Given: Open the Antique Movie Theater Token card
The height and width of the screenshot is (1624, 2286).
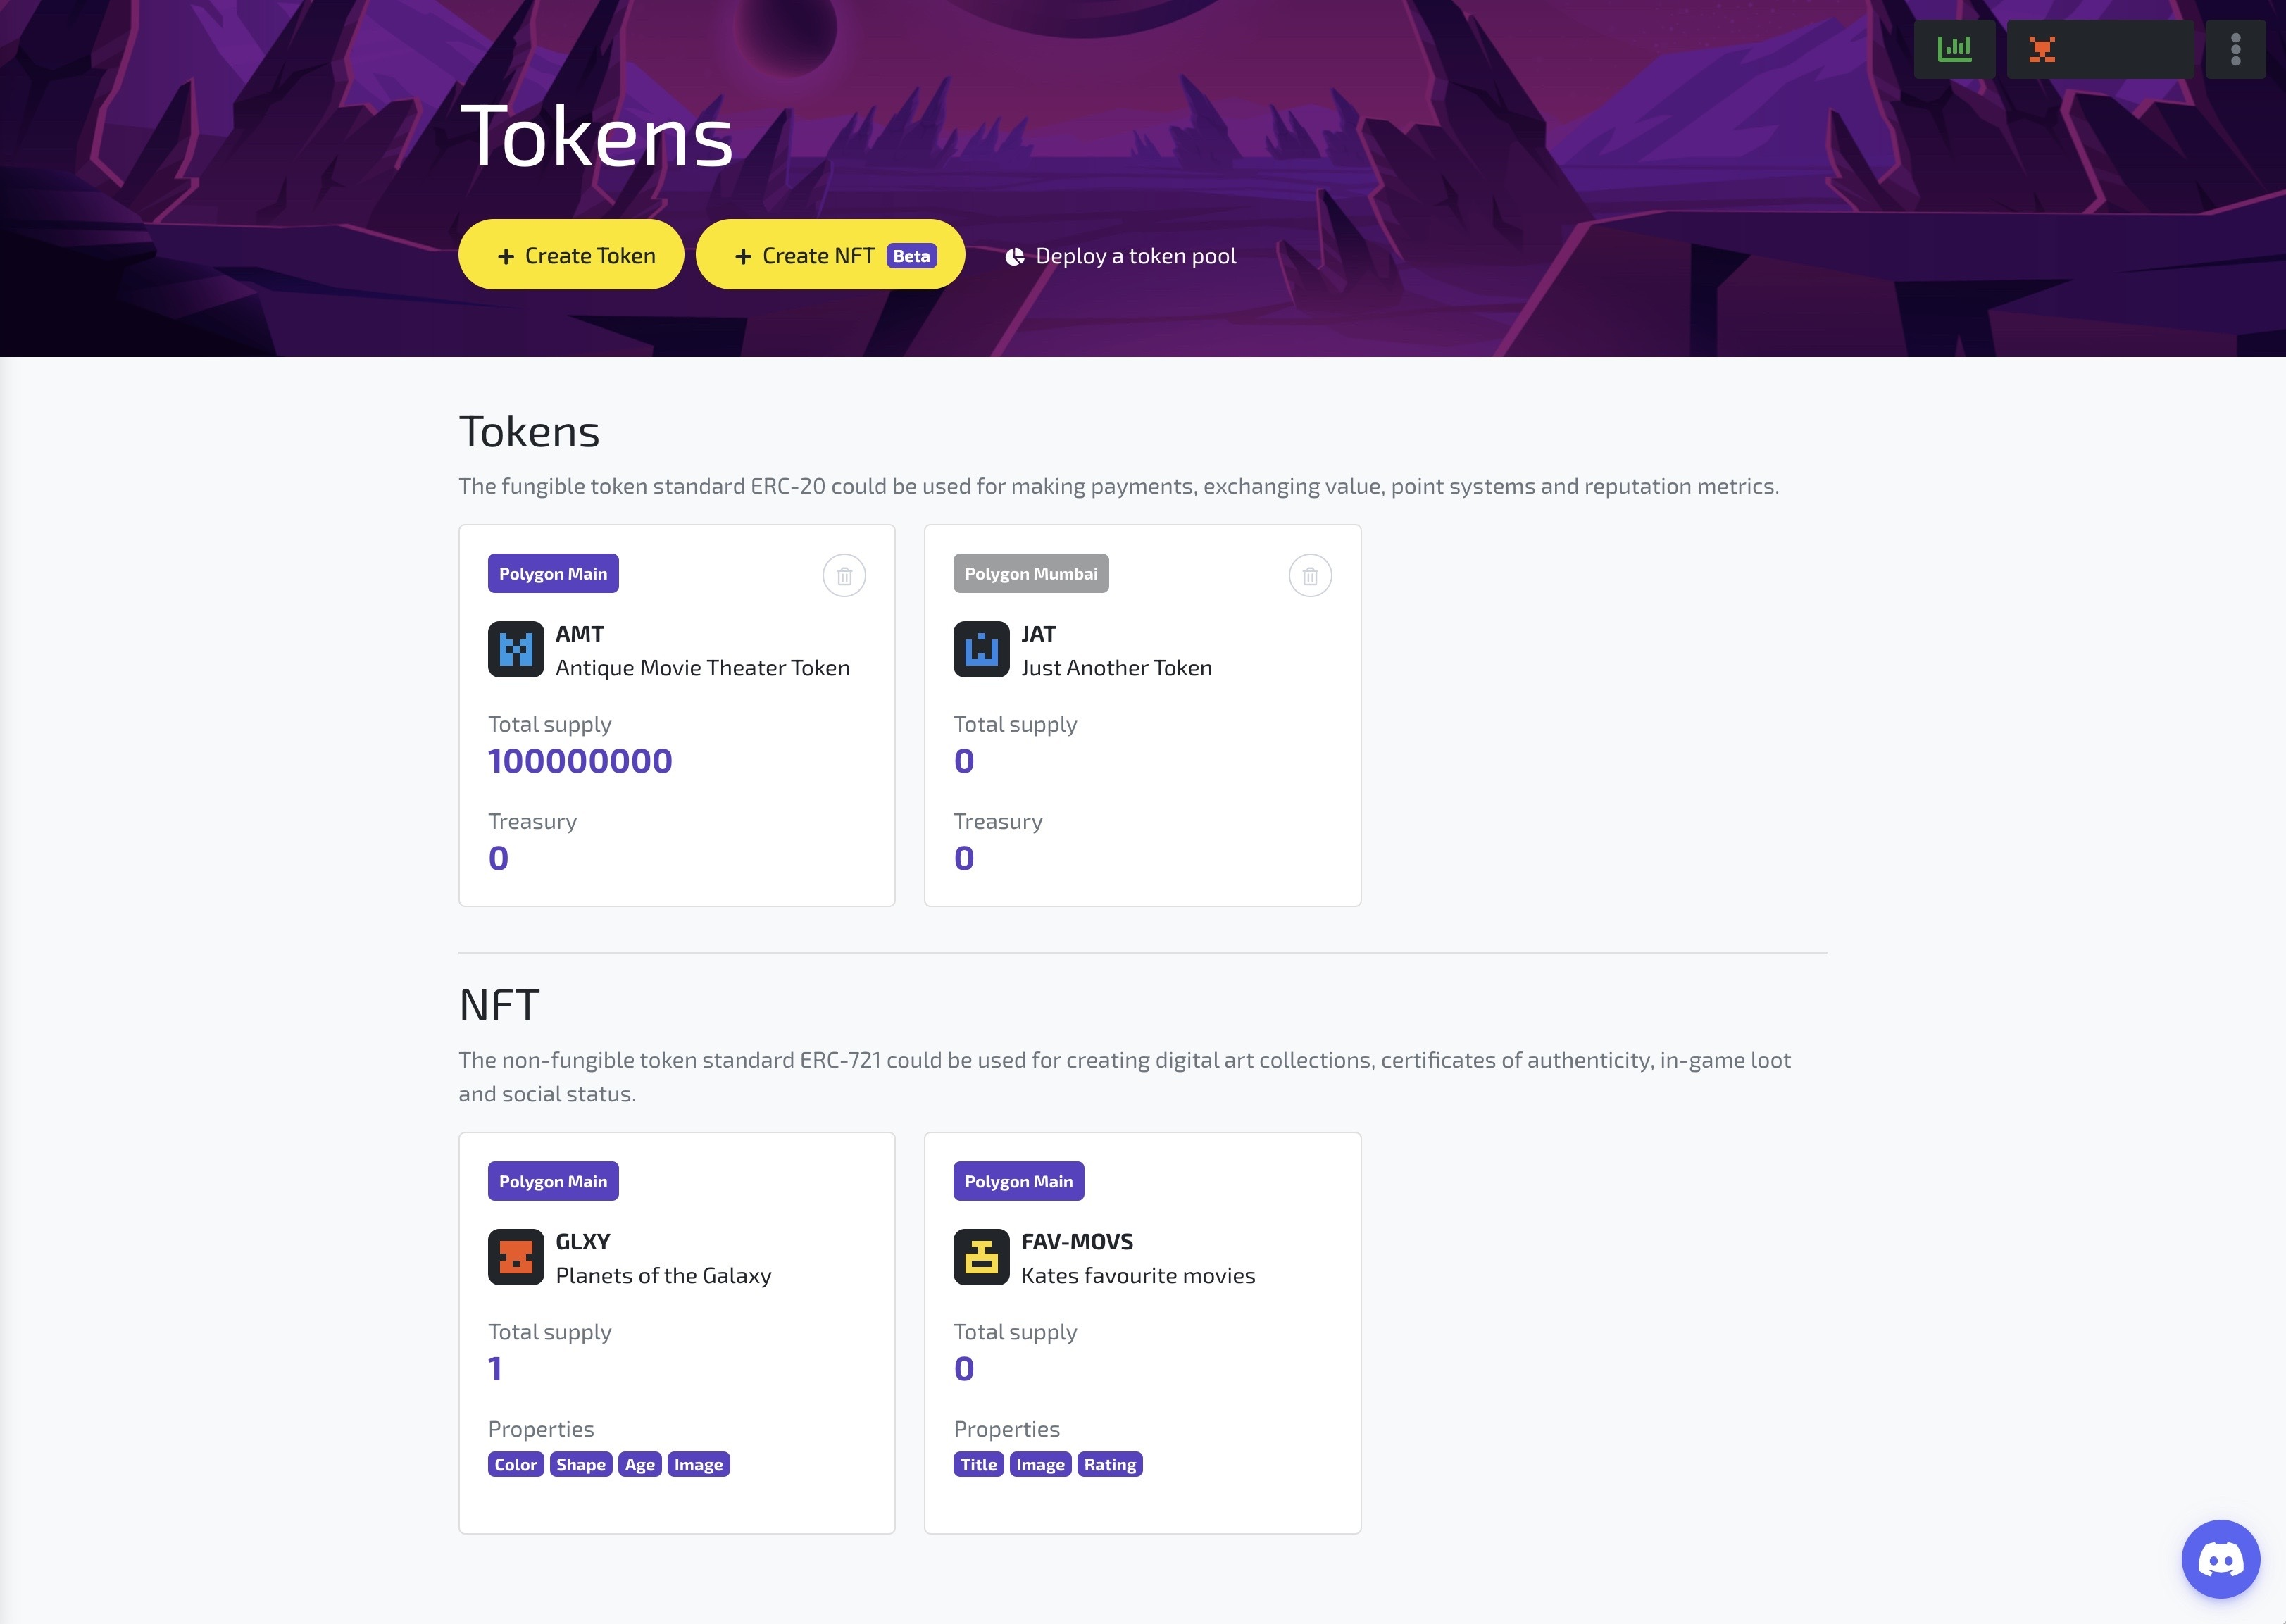Looking at the screenshot, I should 677,715.
